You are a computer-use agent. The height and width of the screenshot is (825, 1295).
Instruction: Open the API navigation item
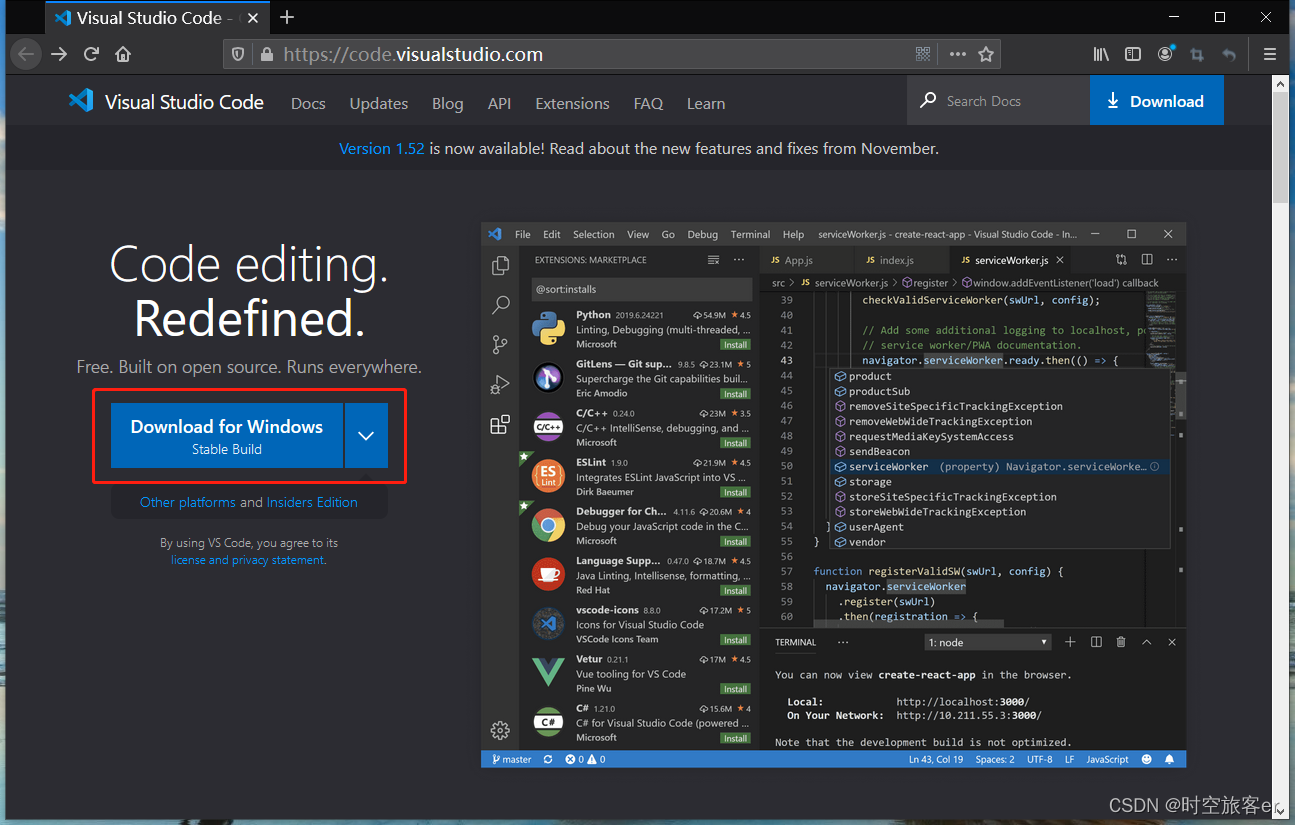coord(499,103)
